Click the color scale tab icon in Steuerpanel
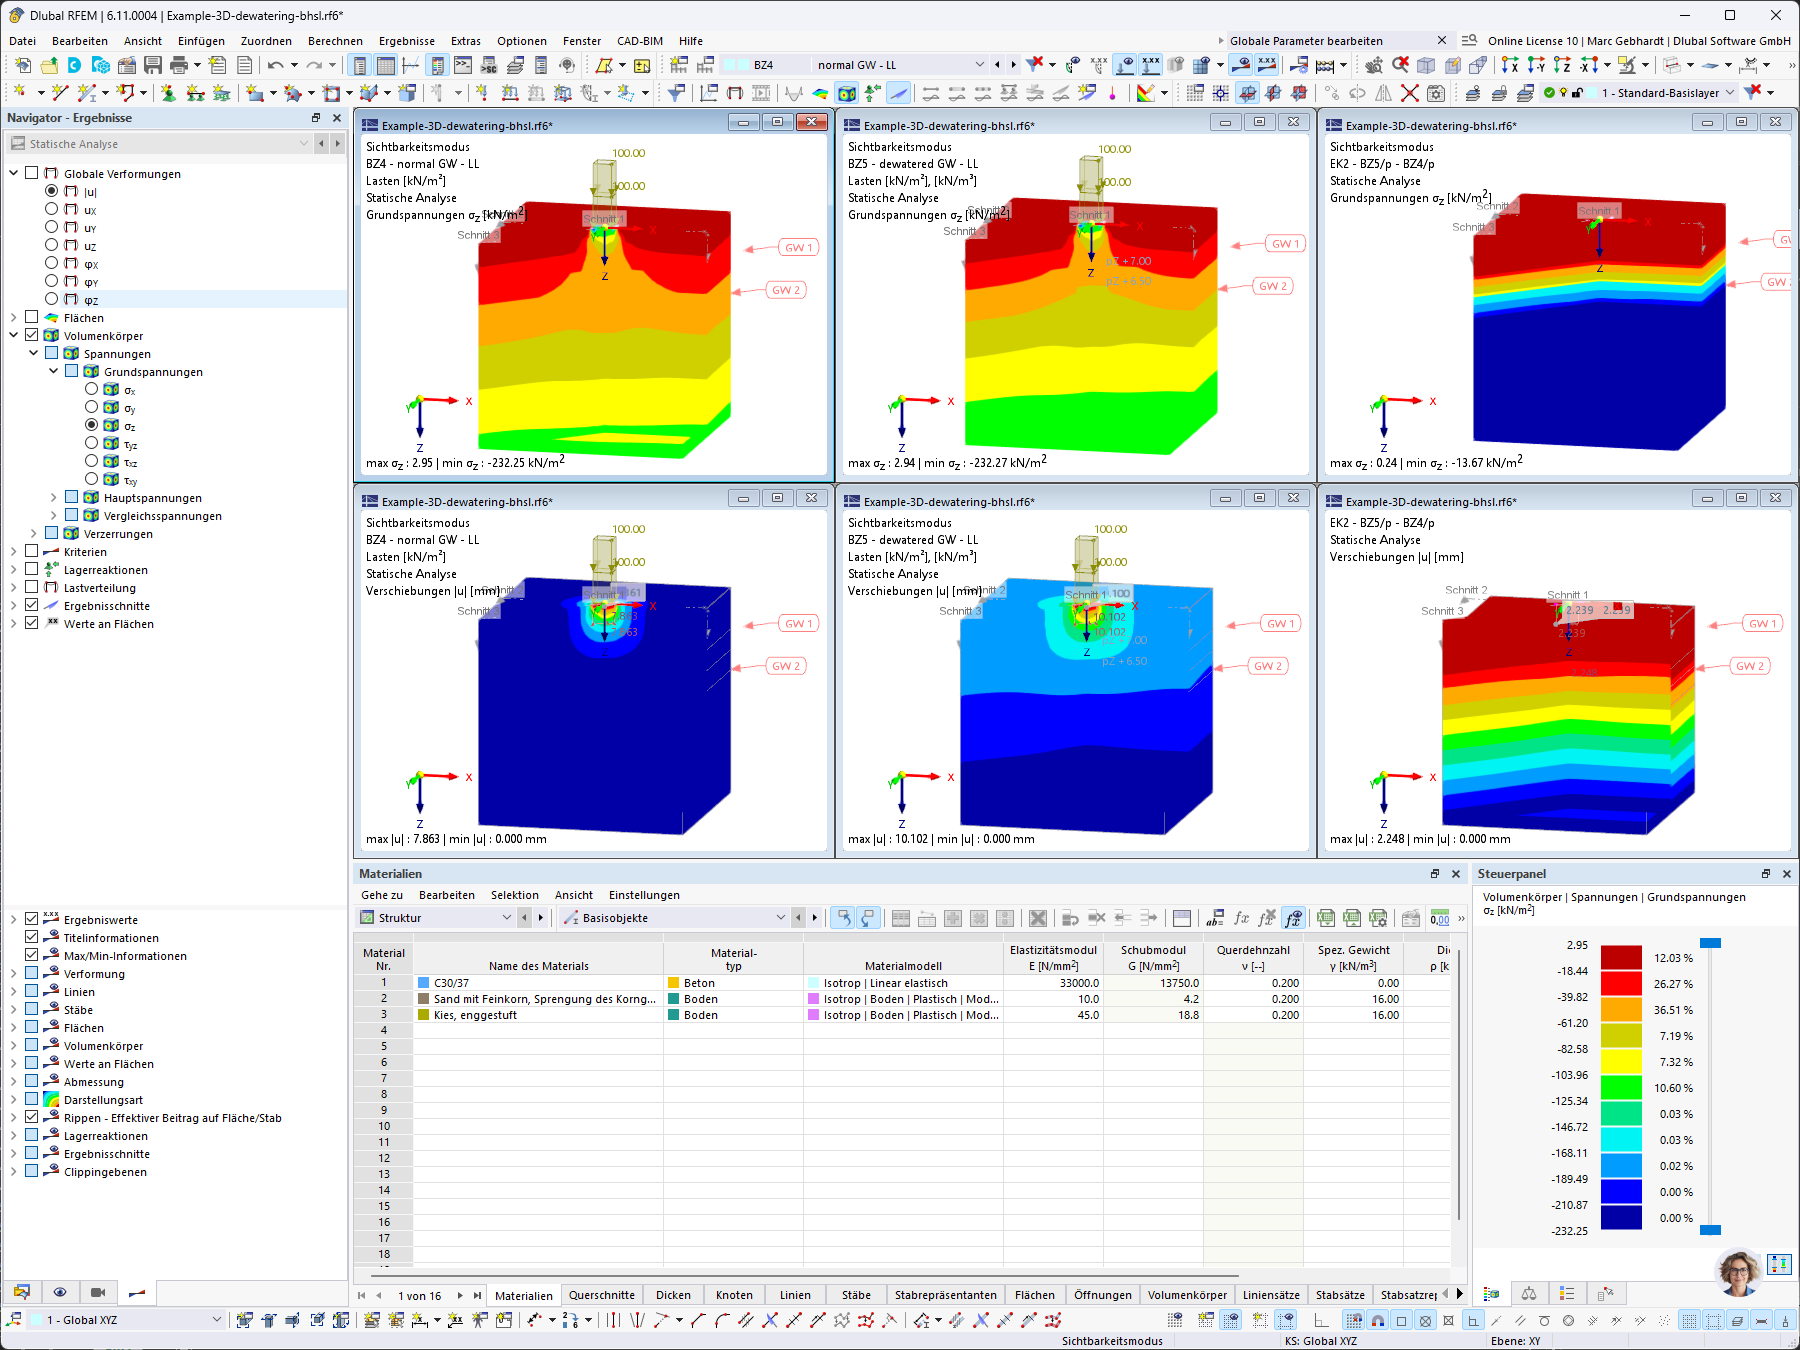 click(x=1491, y=1293)
